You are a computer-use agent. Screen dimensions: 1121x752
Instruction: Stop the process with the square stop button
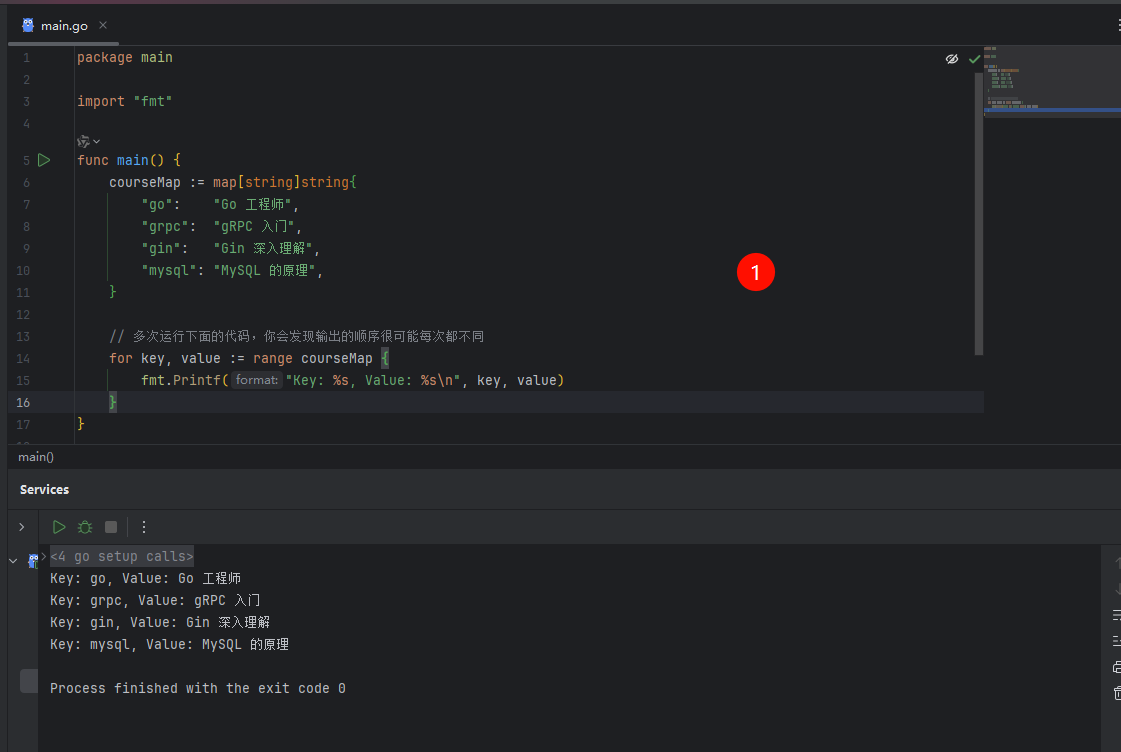(111, 527)
